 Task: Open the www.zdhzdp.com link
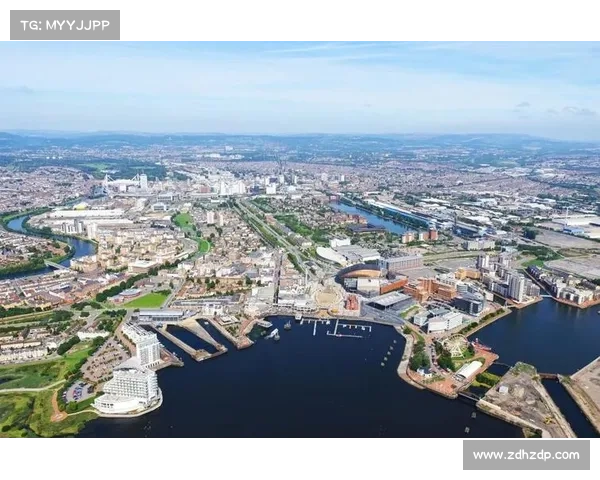pos(525,455)
